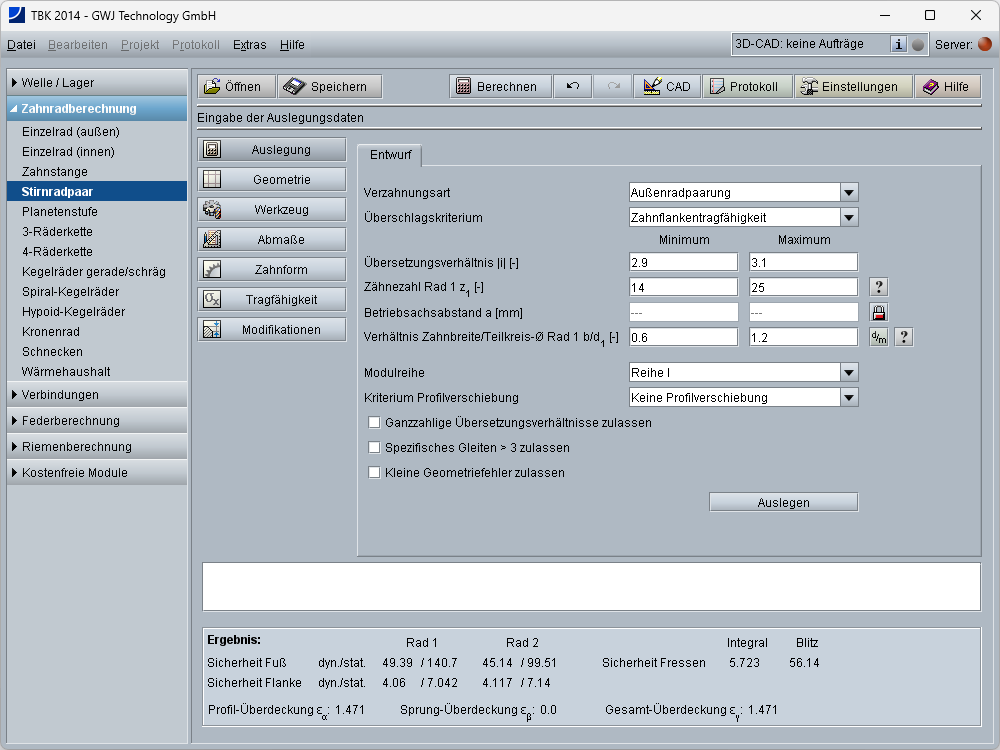The image size is (1000, 750).
Task: Open the Verzahnungsart dropdown
Action: click(848, 193)
